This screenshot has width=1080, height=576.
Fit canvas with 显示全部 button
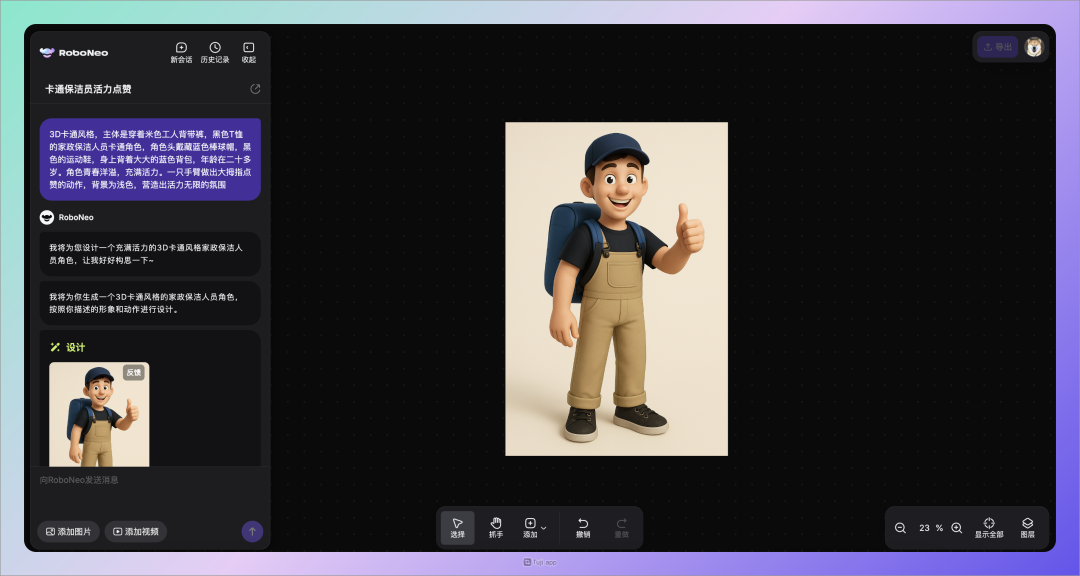989,527
